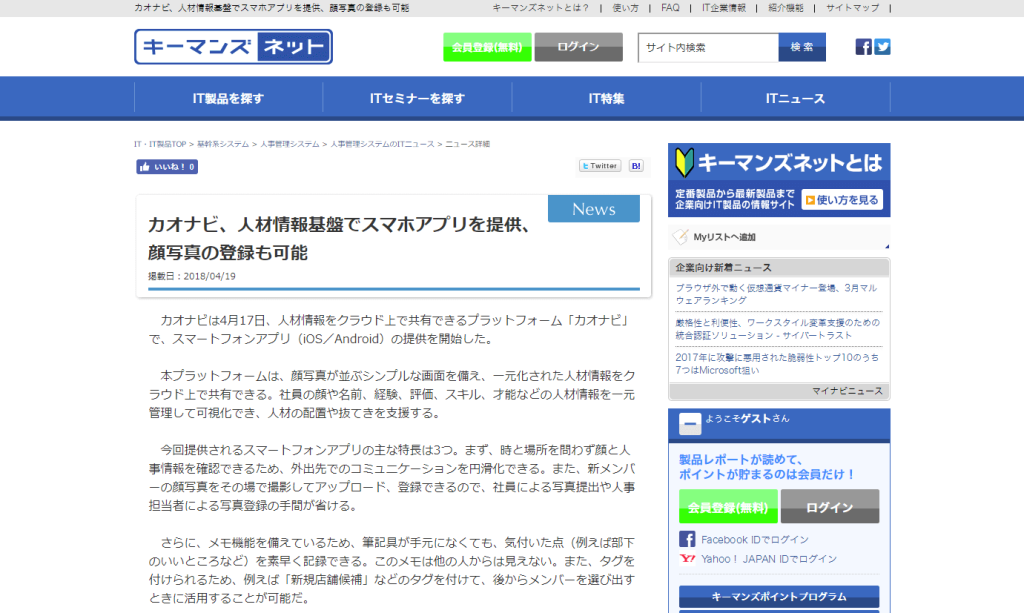Collapse the guest welcome panel minus icon
The height and width of the screenshot is (613, 1024).
[x=690, y=424]
